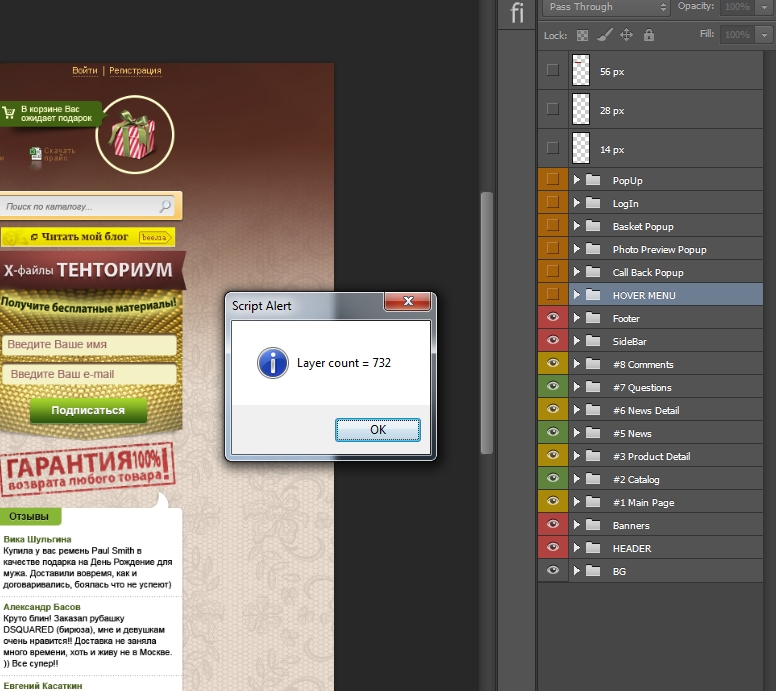
Task: Select the Call Back Popup layer group
Action: (x=648, y=273)
